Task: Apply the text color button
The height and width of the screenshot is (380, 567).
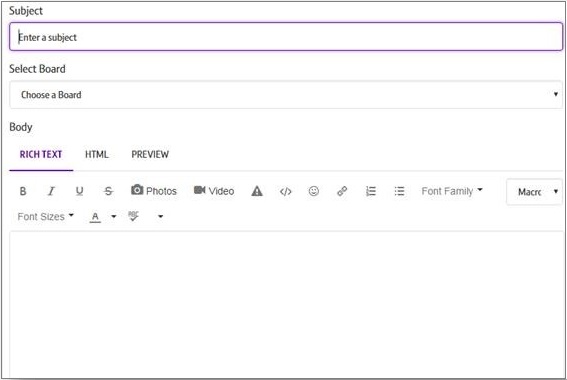Action: [95, 217]
